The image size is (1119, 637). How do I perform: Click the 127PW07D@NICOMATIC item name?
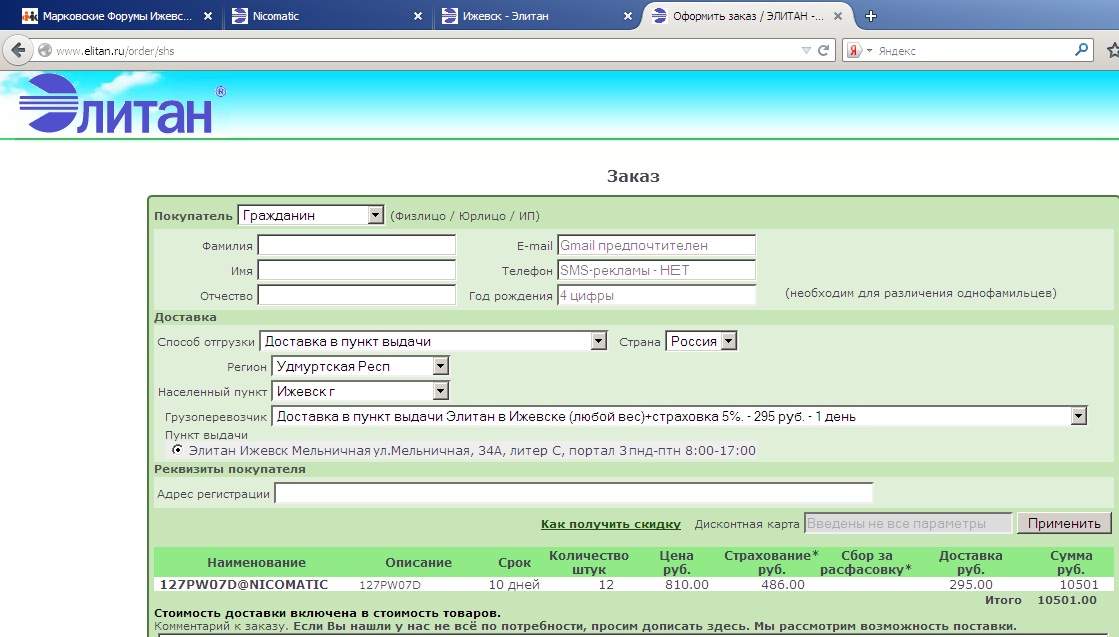click(x=243, y=584)
